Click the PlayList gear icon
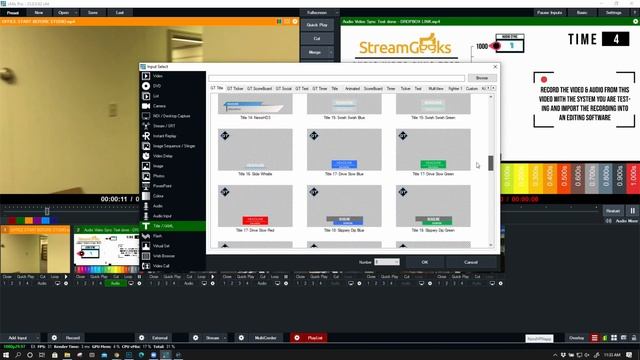 tap(297, 338)
